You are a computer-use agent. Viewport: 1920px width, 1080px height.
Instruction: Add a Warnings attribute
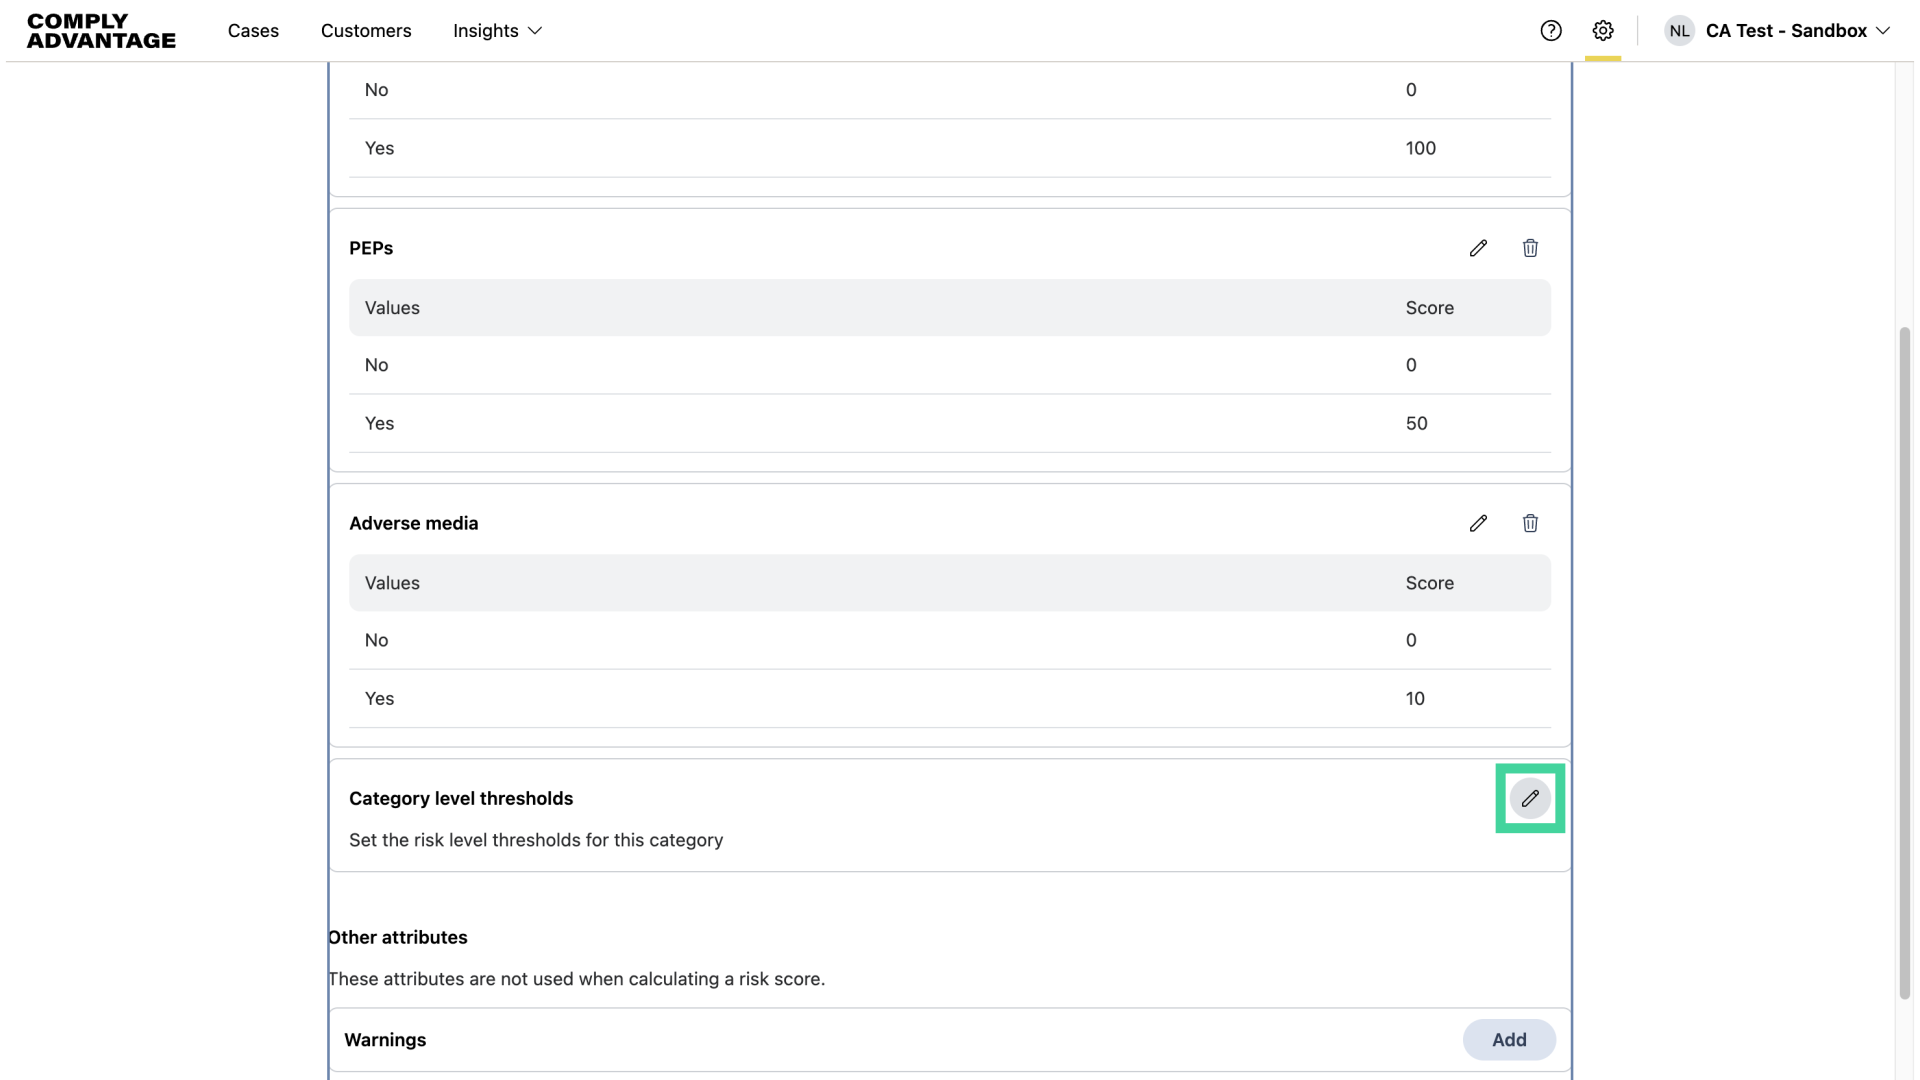[1509, 1039]
